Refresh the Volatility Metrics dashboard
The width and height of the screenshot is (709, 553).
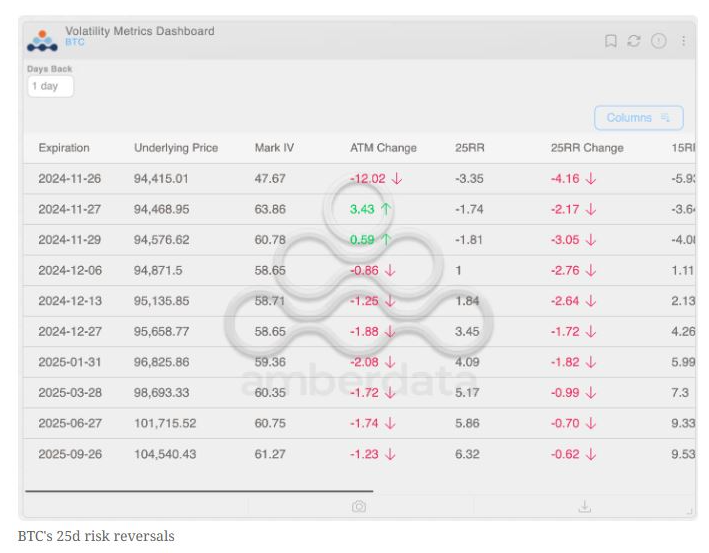tap(634, 41)
